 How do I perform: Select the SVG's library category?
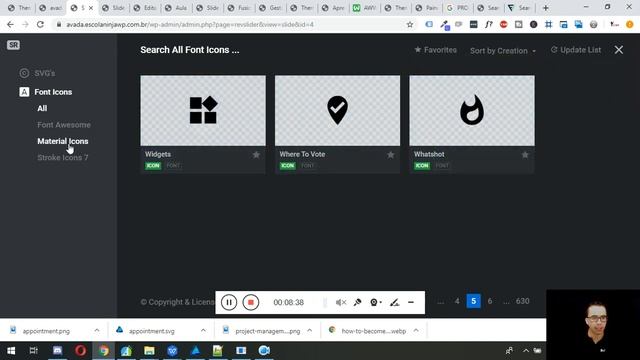coord(37,73)
